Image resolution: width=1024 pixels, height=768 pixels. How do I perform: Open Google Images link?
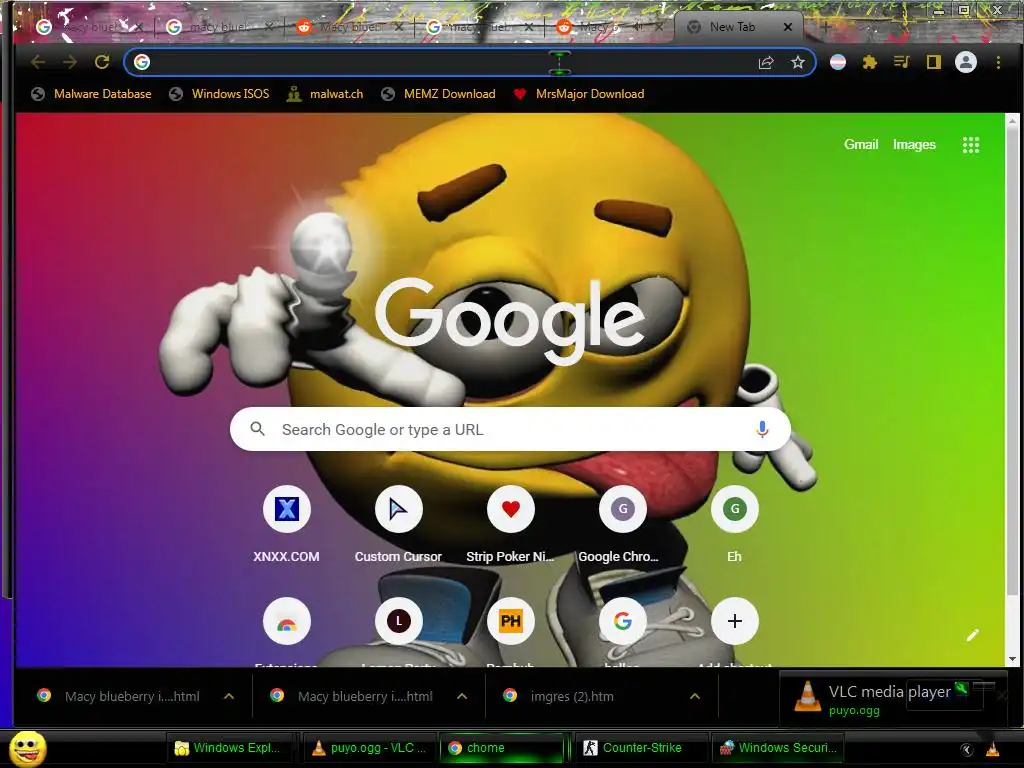click(914, 144)
